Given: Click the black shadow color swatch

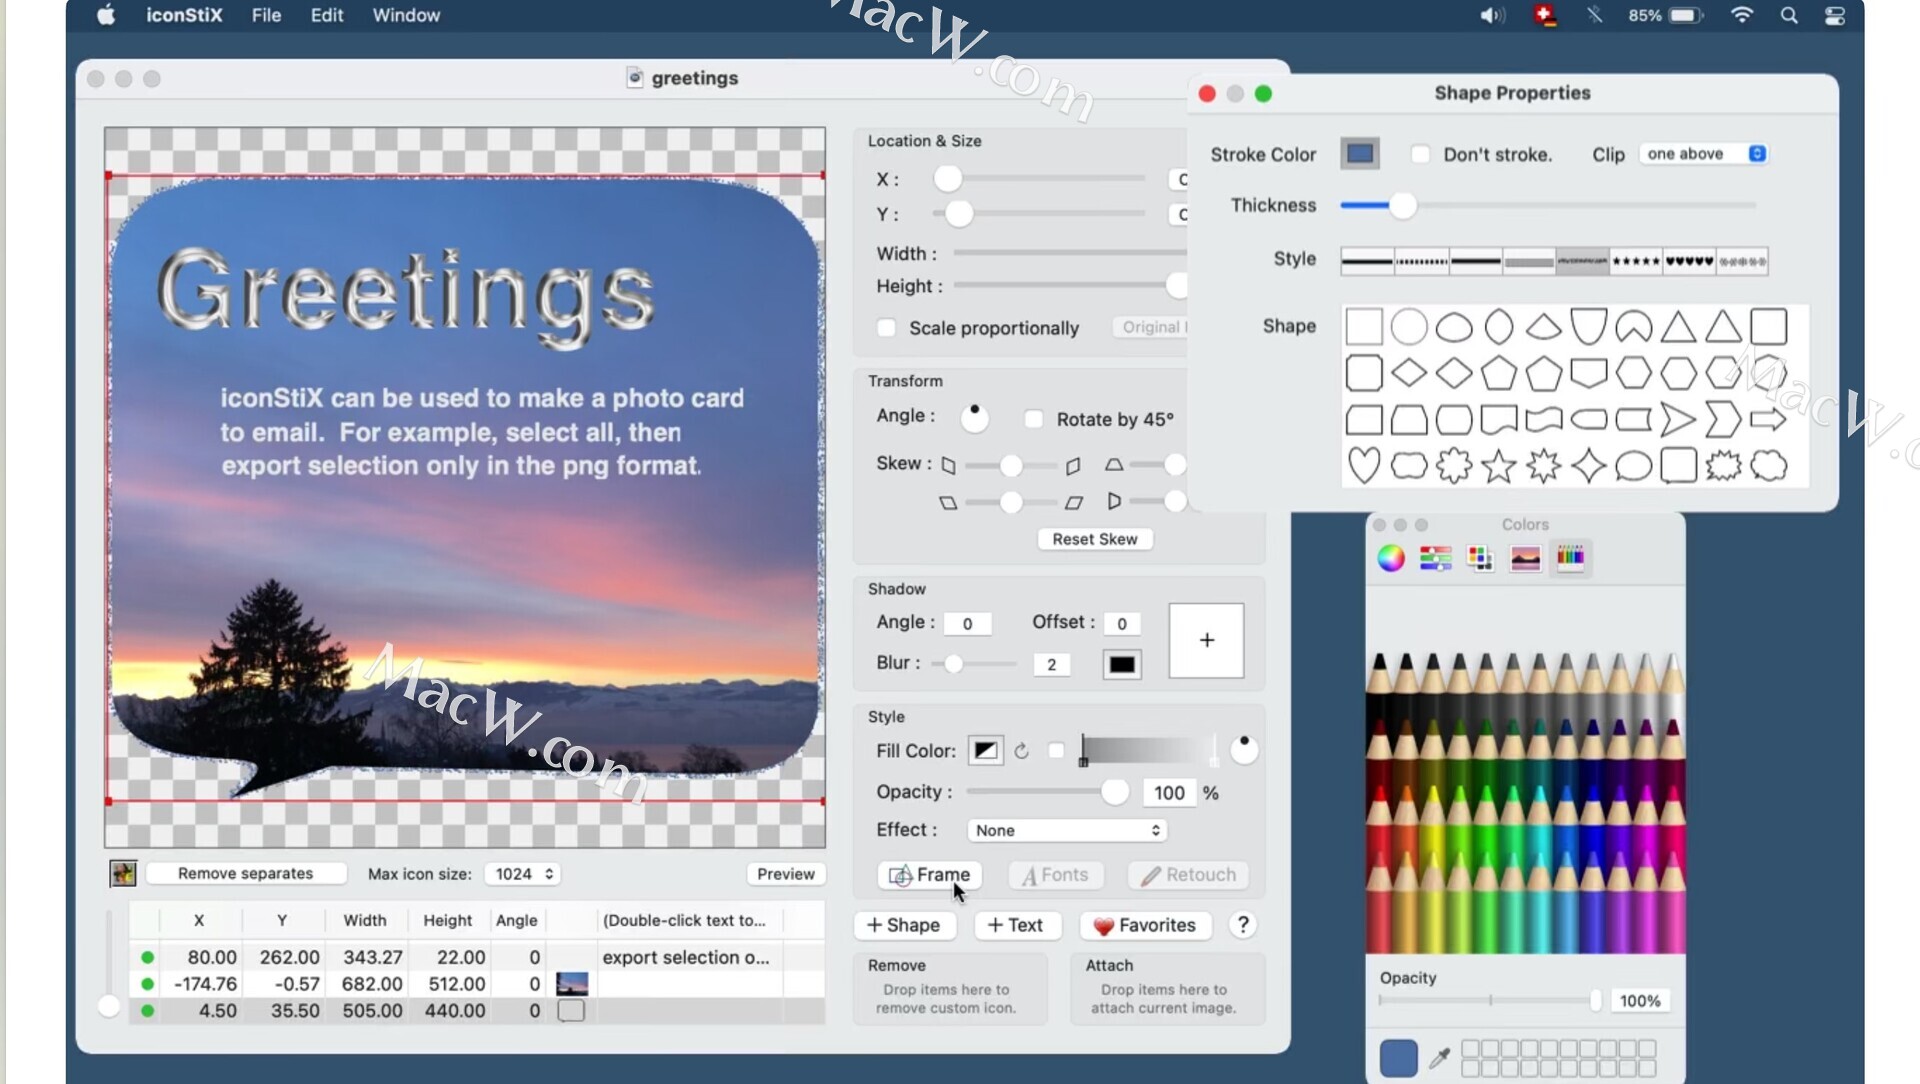Looking at the screenshot, I should (x=1122, y=664).
